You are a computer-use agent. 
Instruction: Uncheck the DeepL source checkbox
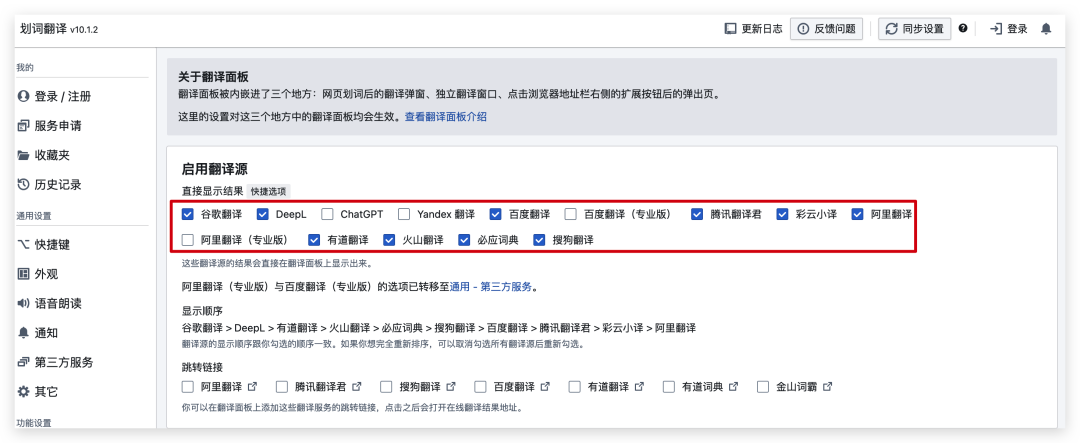pos(262,214)
